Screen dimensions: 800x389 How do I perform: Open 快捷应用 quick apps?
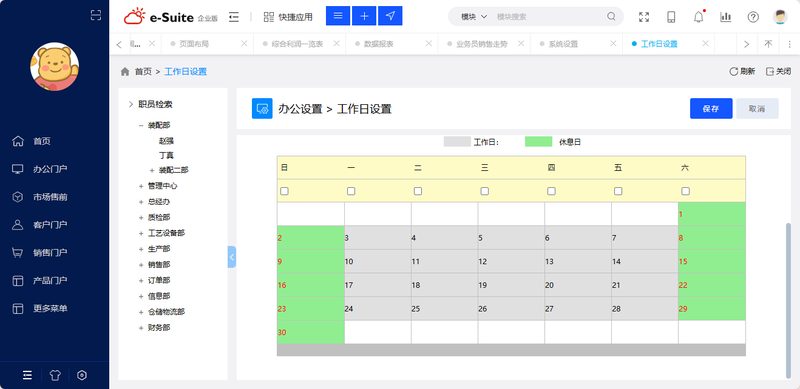[x=288, y=17]
